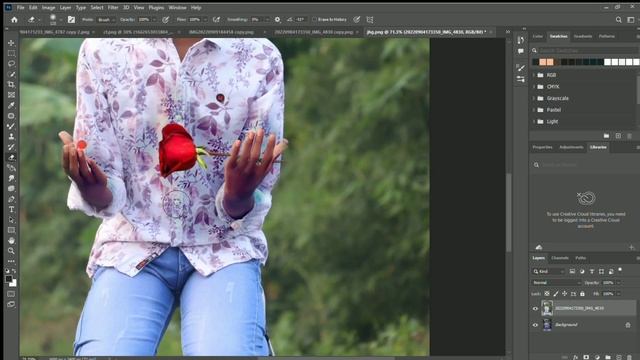The width and height of the screenshot is (640, 360).
Task: Expand the RGB swatch folder
Action: click(534, 75)
